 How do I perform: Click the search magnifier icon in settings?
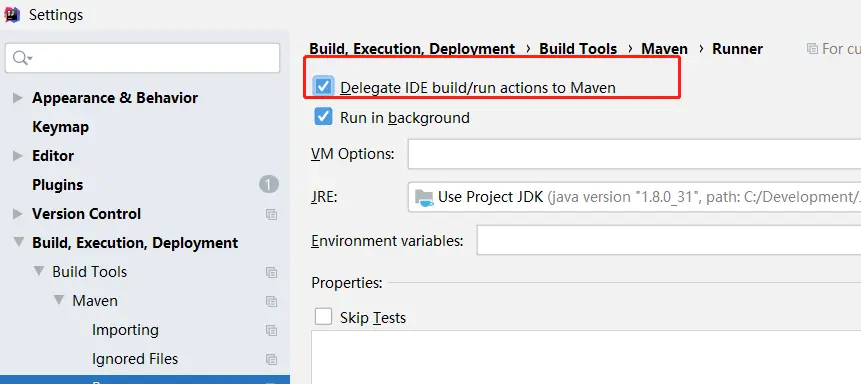[21, 58]
